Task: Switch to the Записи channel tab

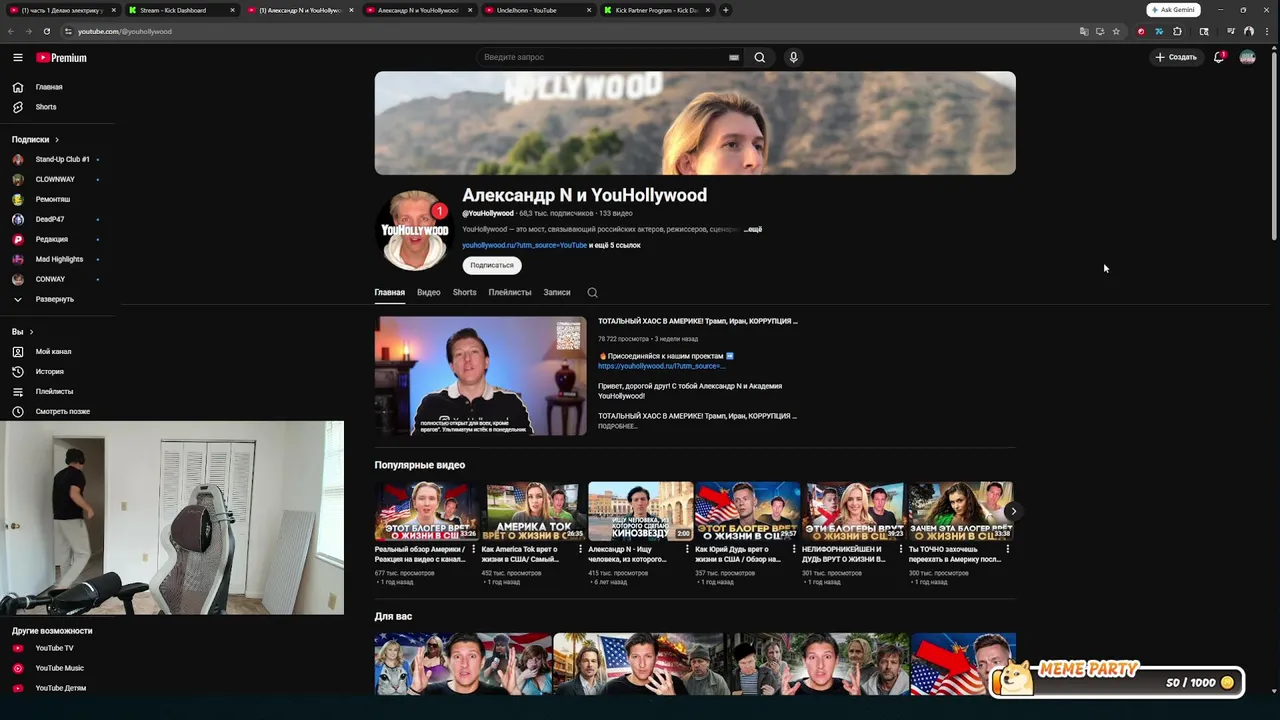Action: point(557,292)
